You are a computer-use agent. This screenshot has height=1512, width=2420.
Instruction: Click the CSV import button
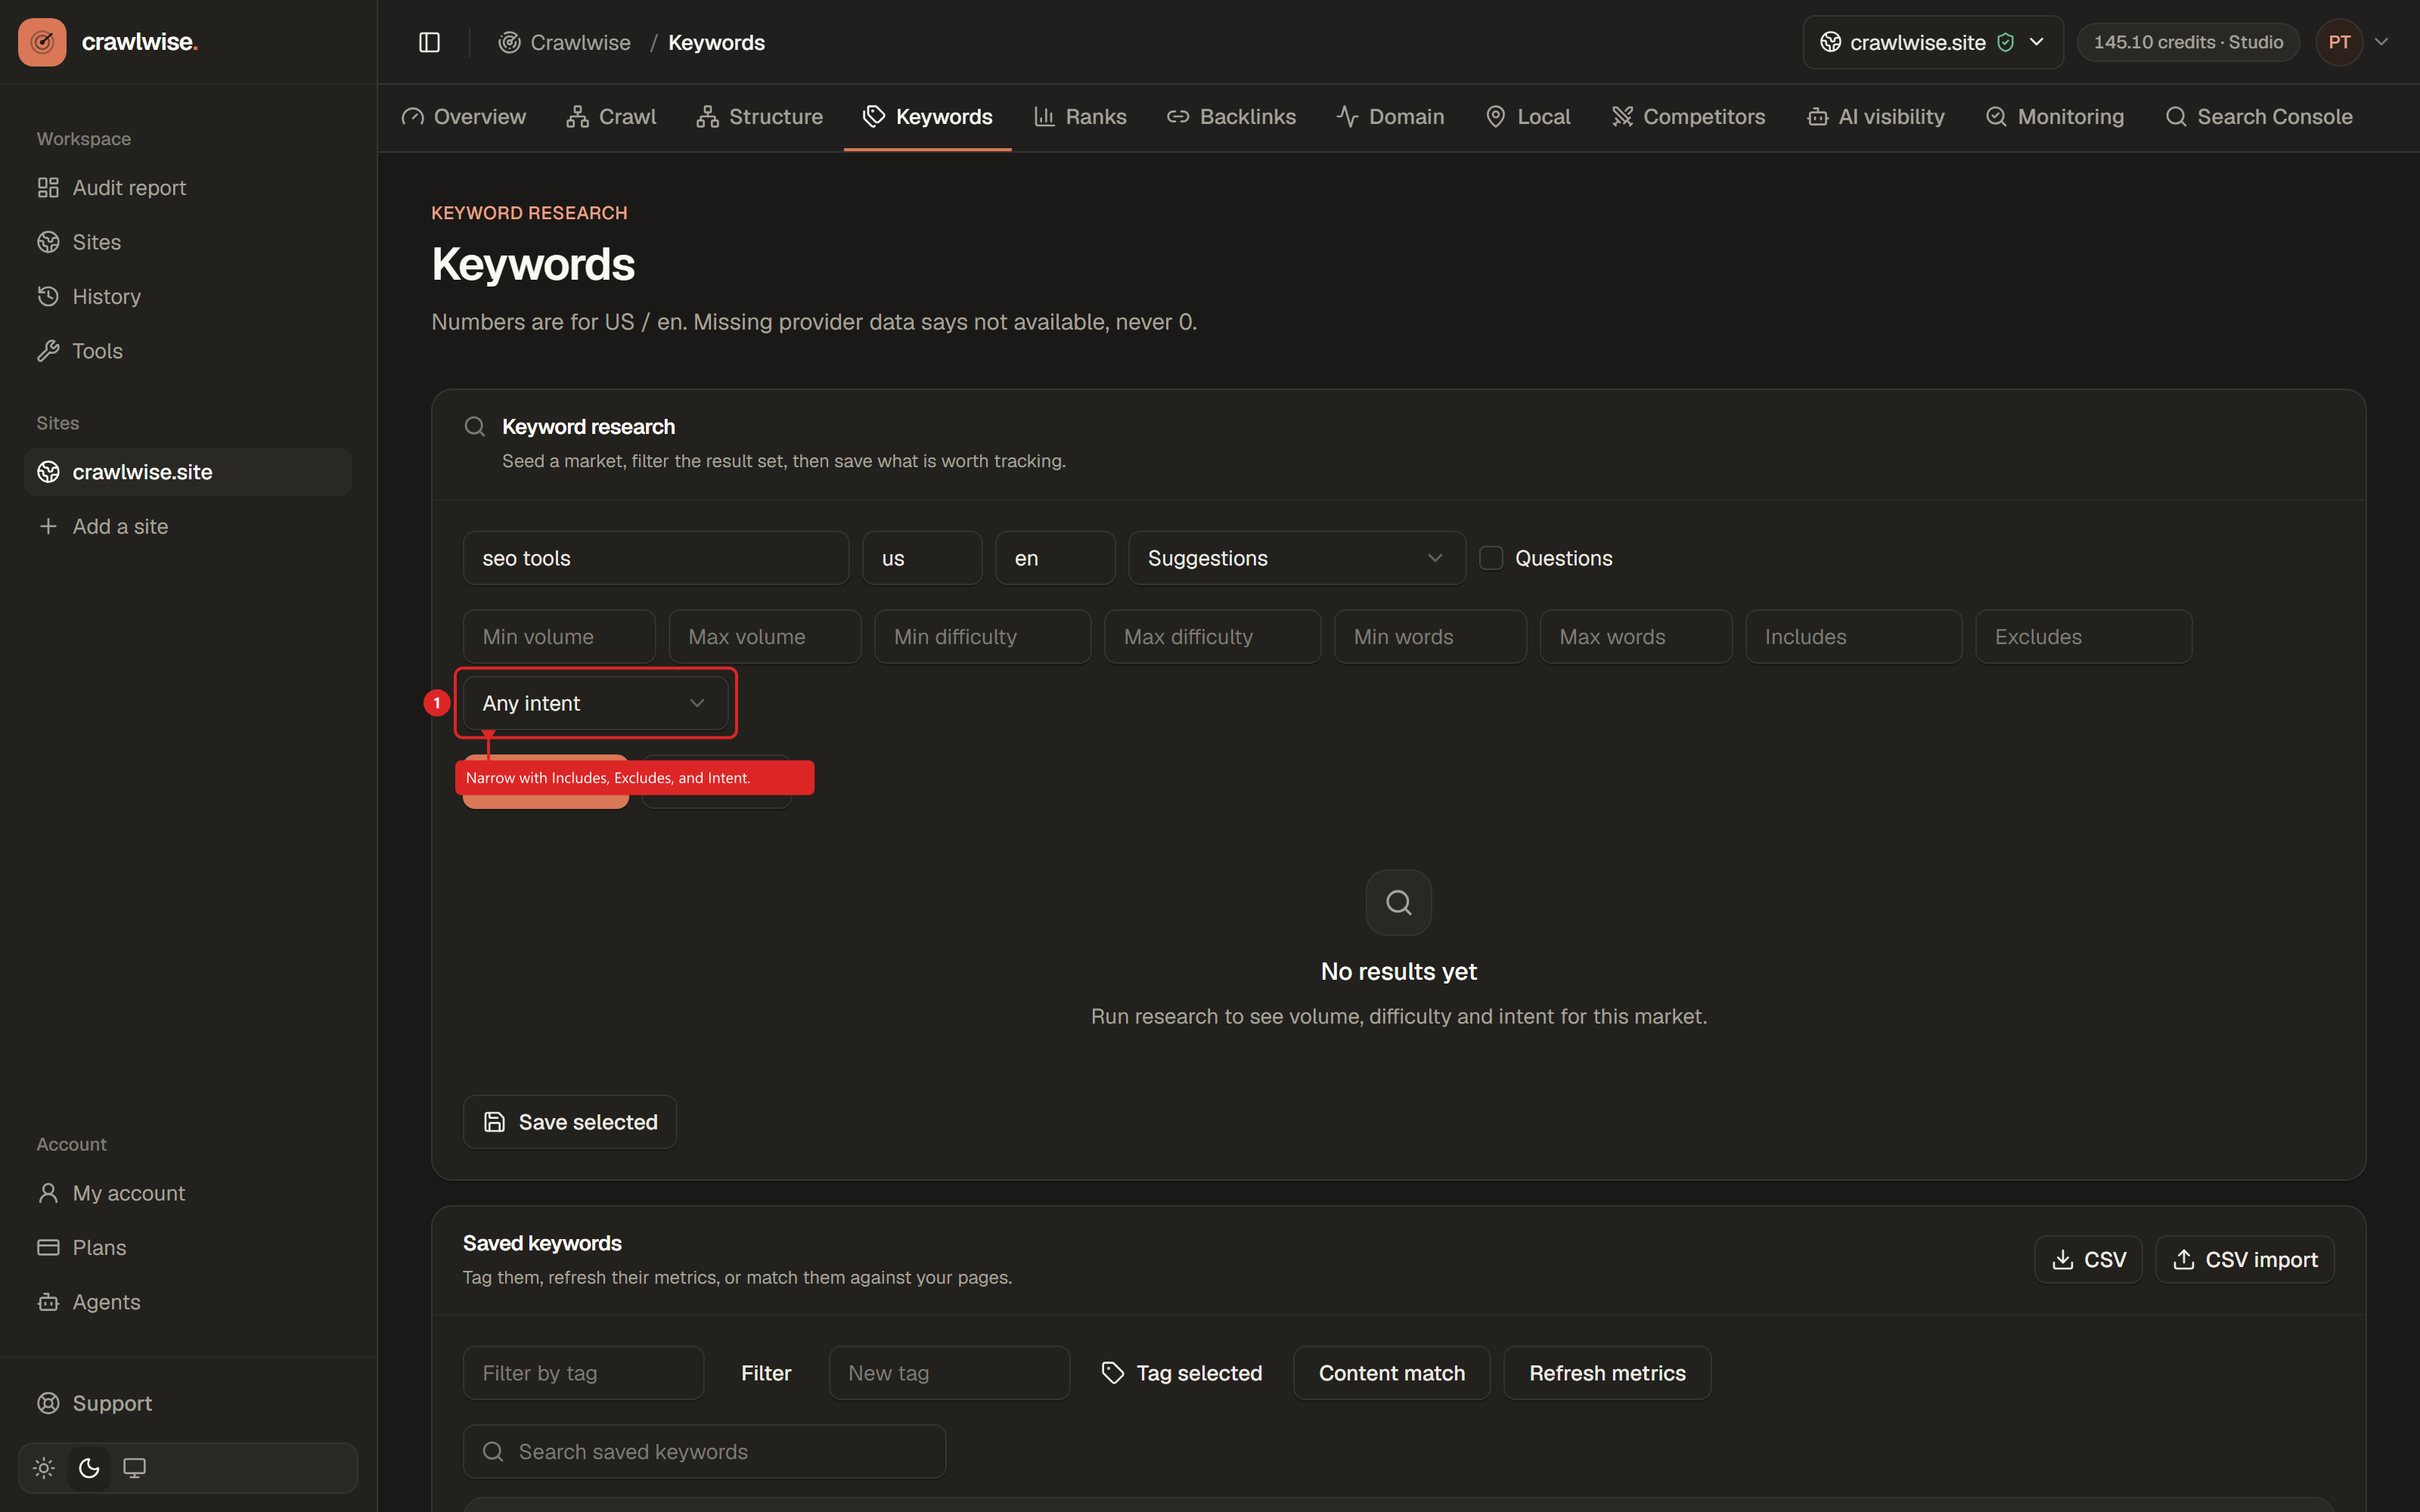[2245, 1260]
